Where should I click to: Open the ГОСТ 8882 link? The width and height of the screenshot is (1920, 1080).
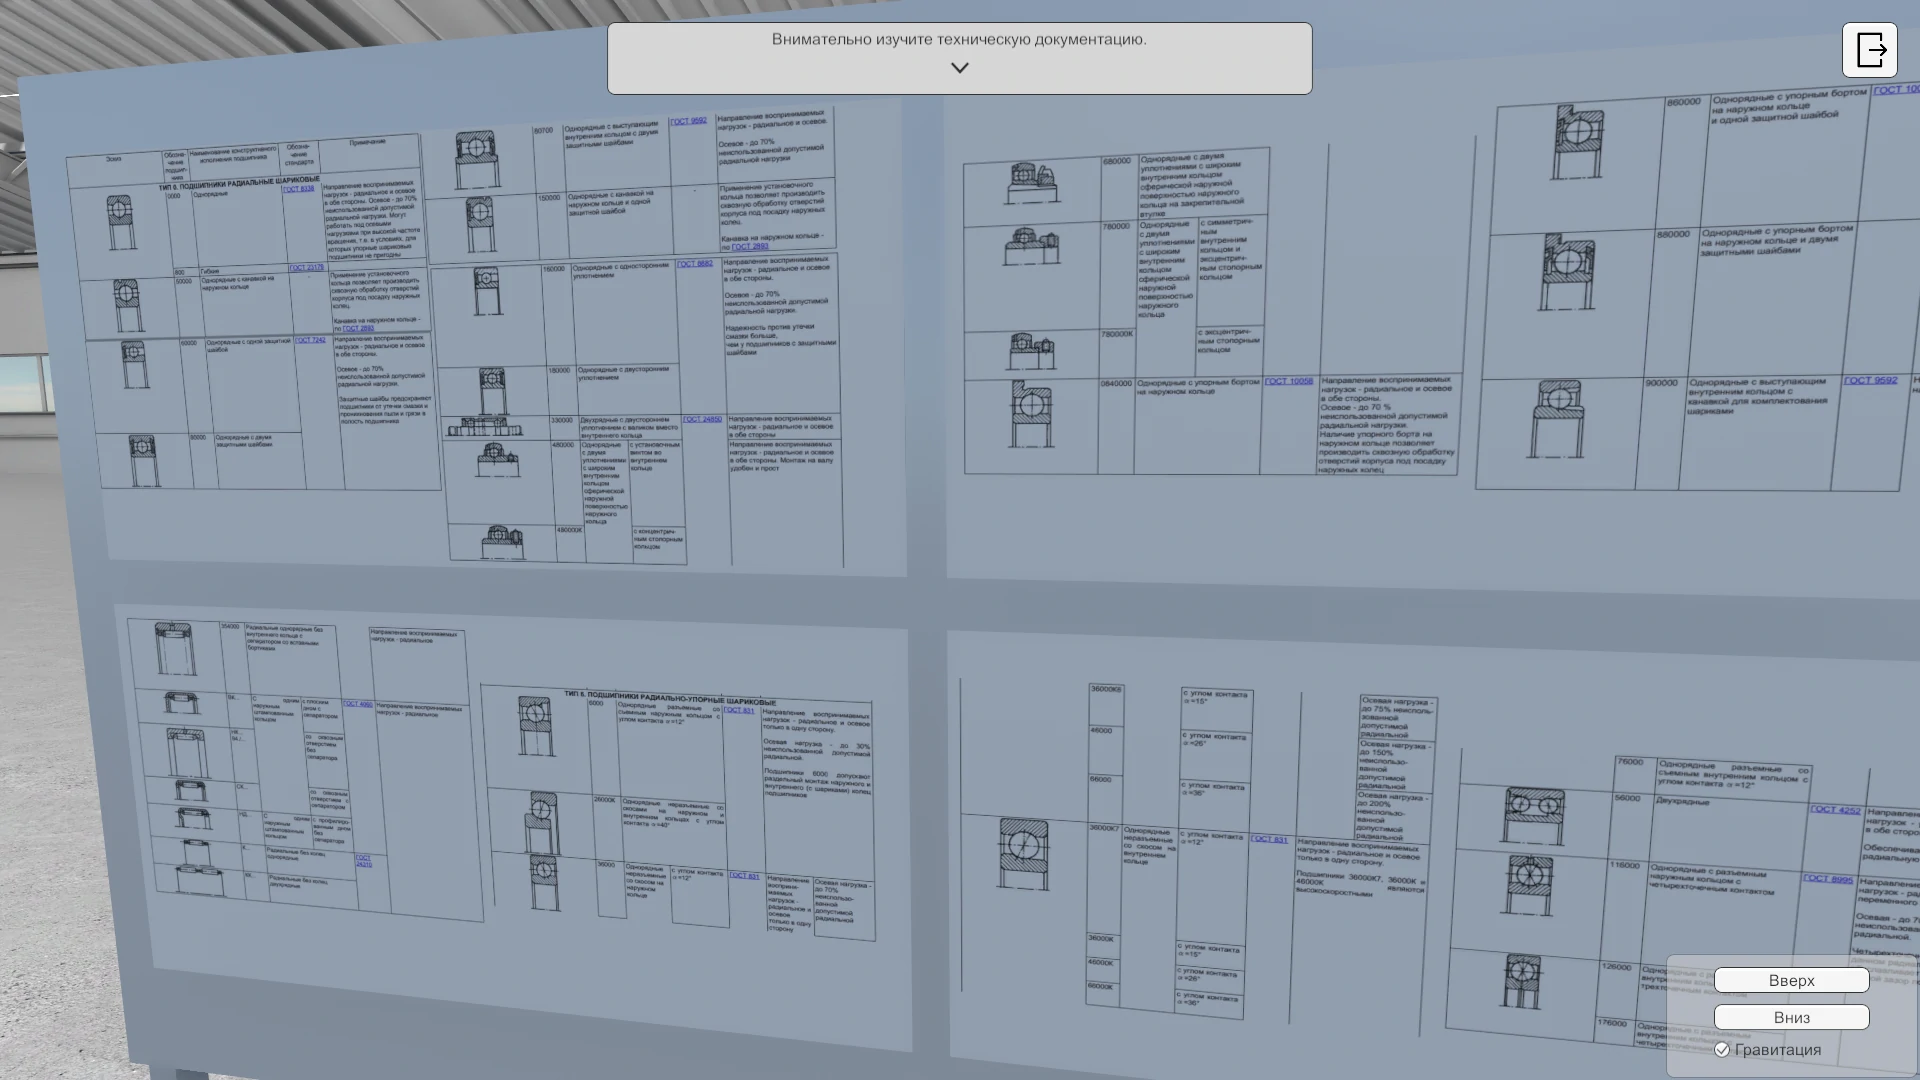click(x=694, y=264)
